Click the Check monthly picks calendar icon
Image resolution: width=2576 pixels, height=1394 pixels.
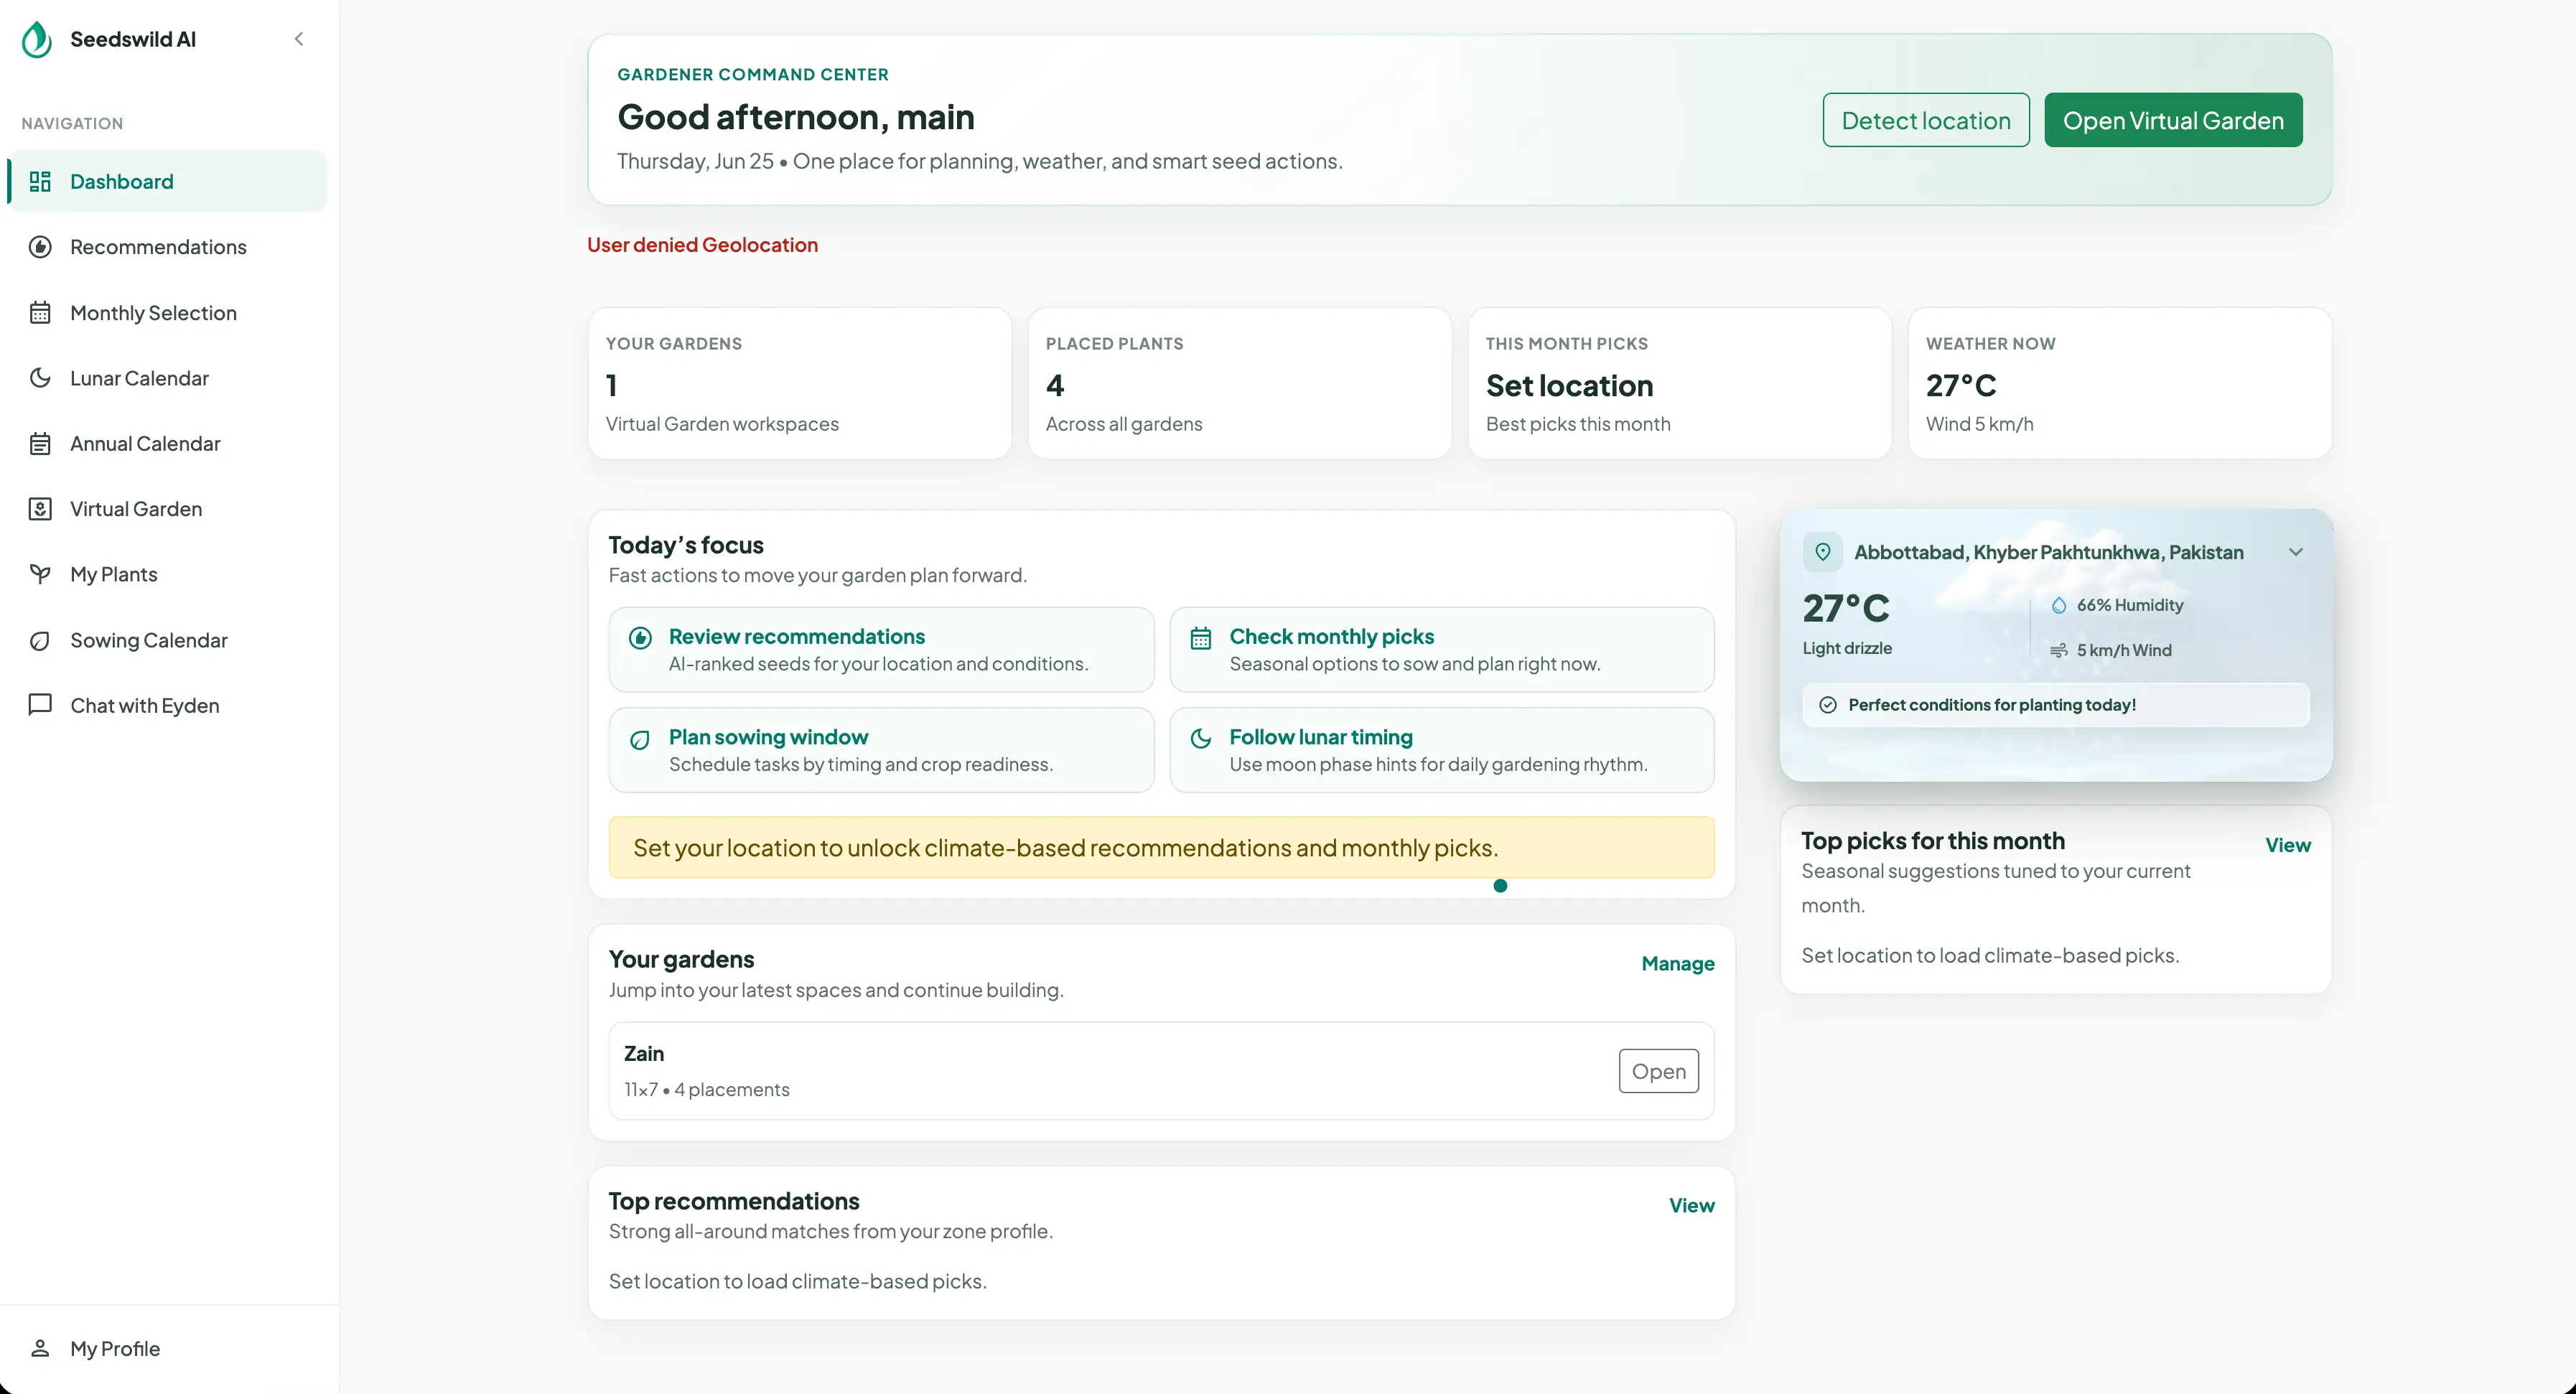[x=1201, y=638]
